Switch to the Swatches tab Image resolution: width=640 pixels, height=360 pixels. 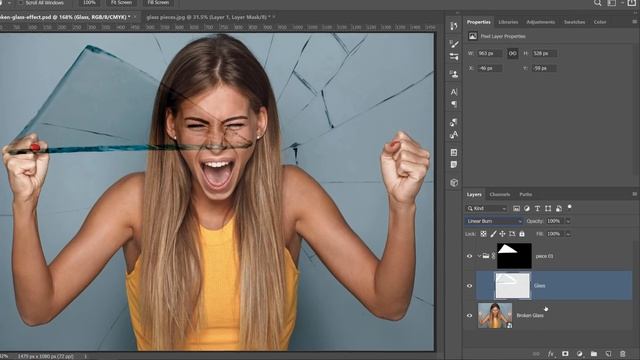[x=574, y=22]
